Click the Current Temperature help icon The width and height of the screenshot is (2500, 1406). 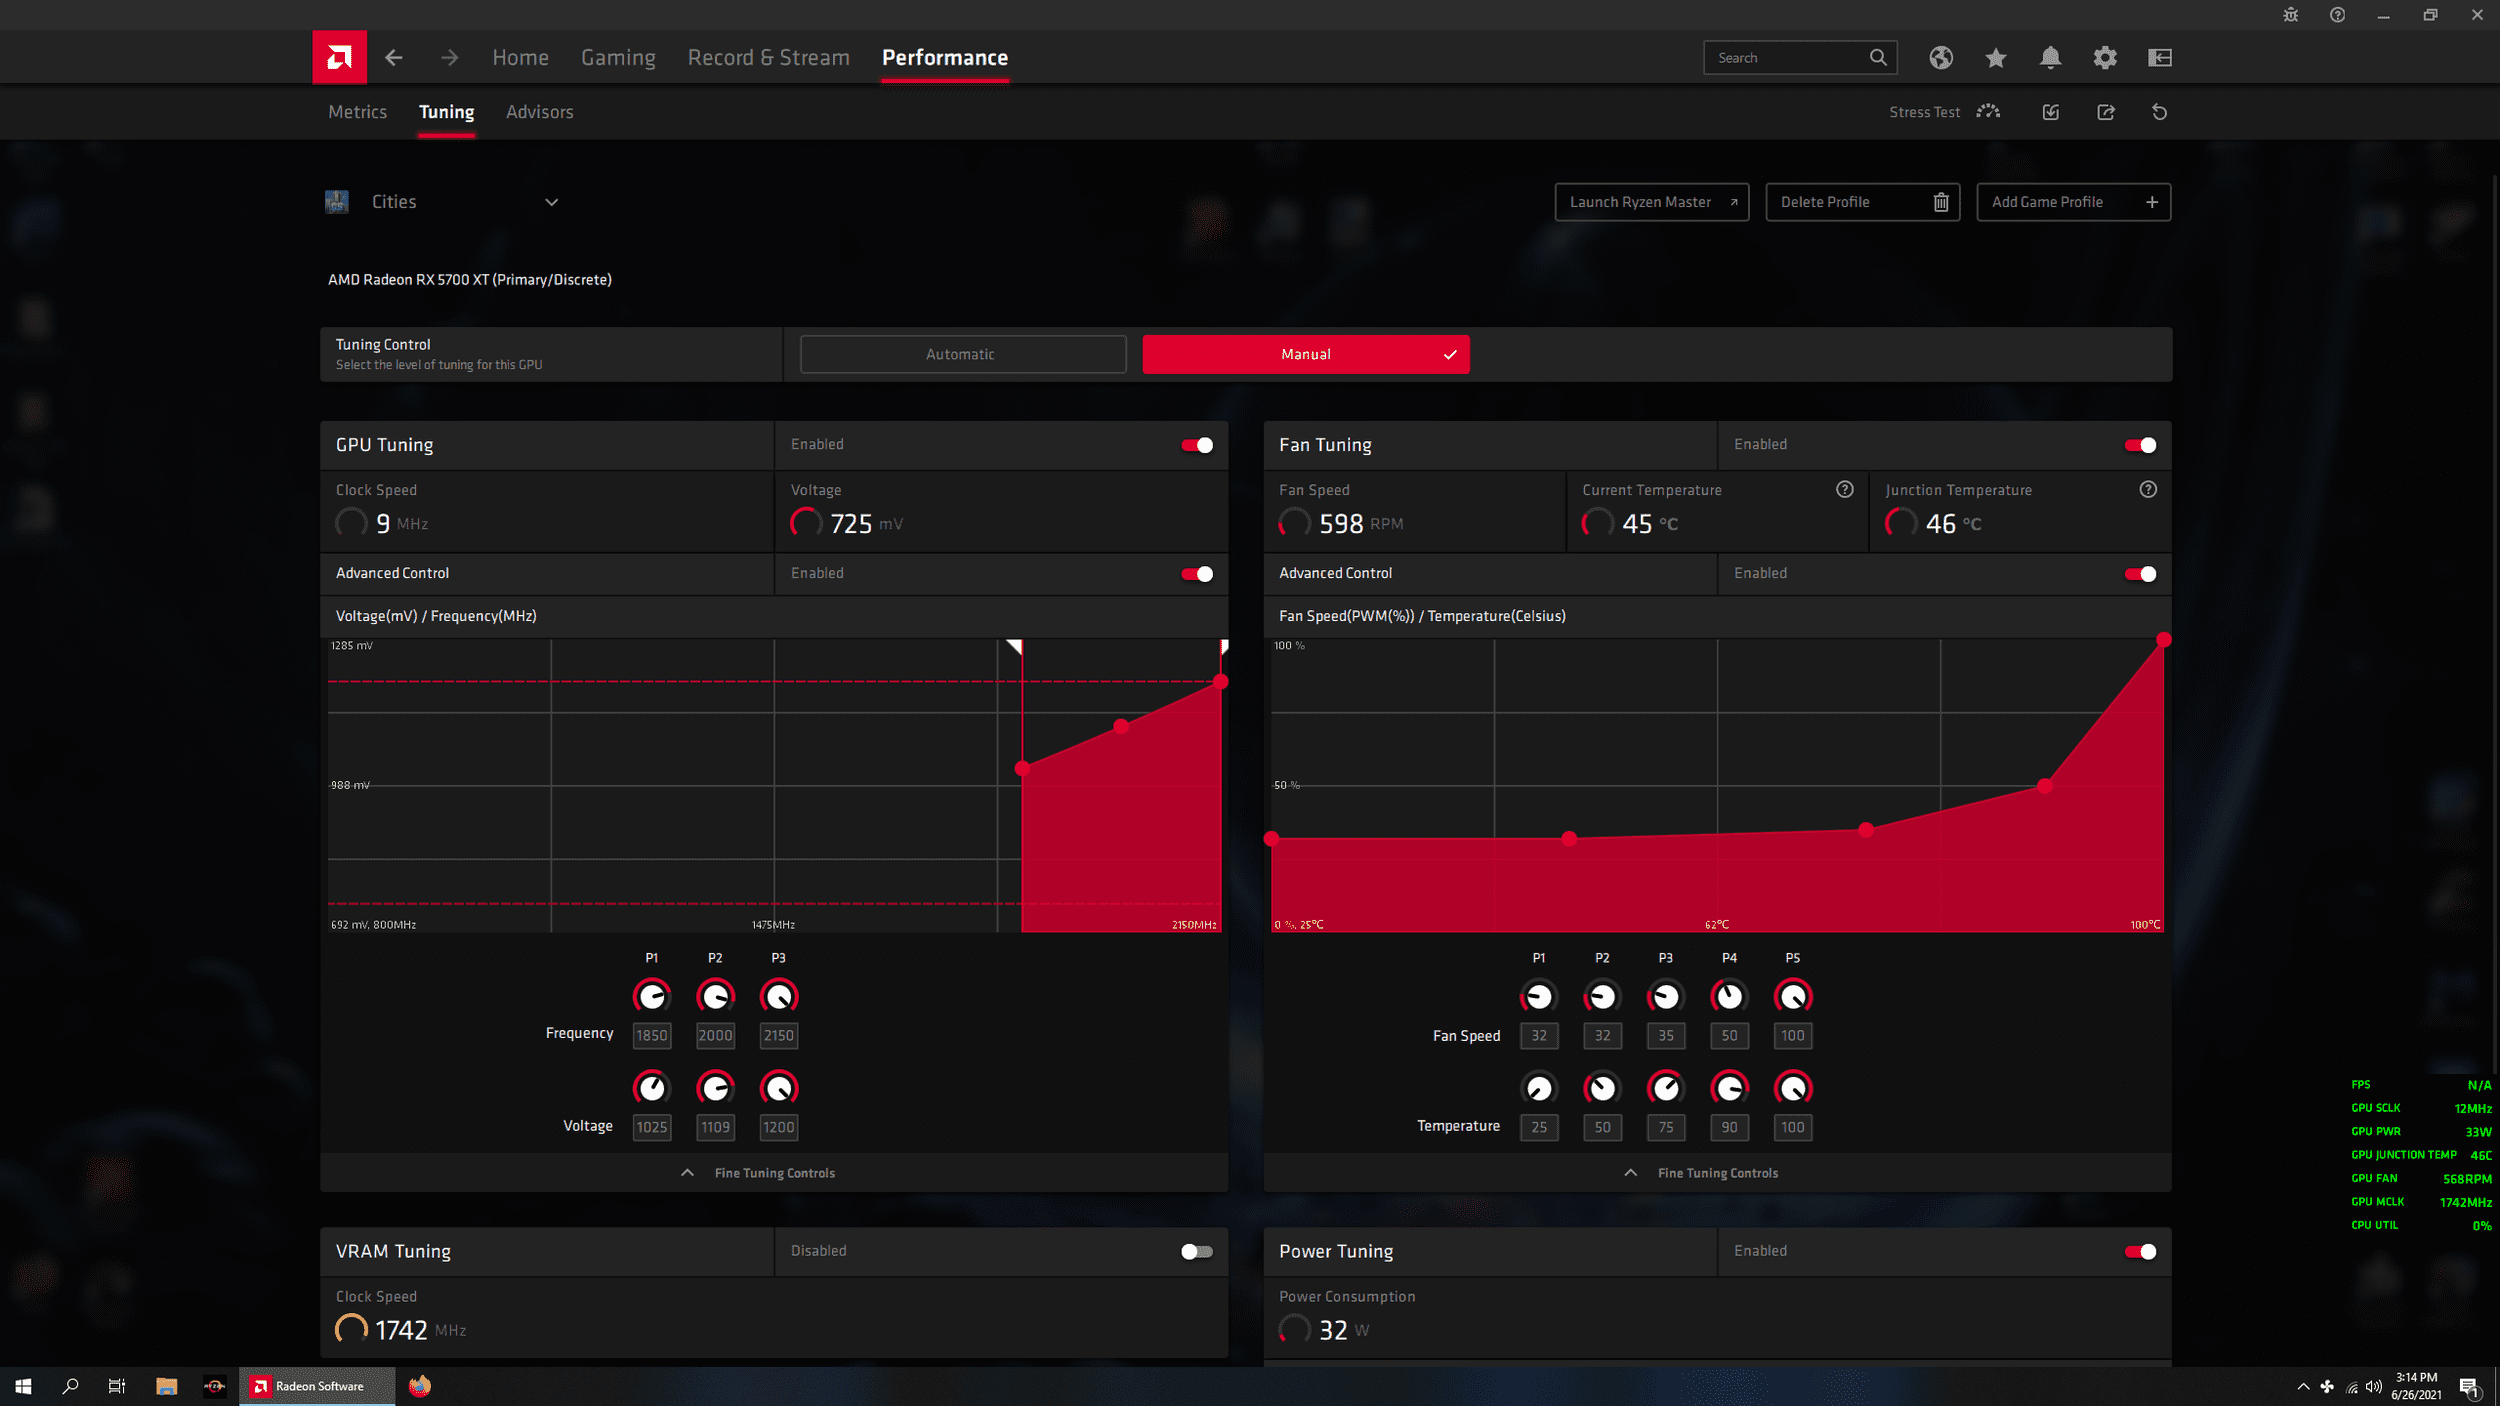1845,489
